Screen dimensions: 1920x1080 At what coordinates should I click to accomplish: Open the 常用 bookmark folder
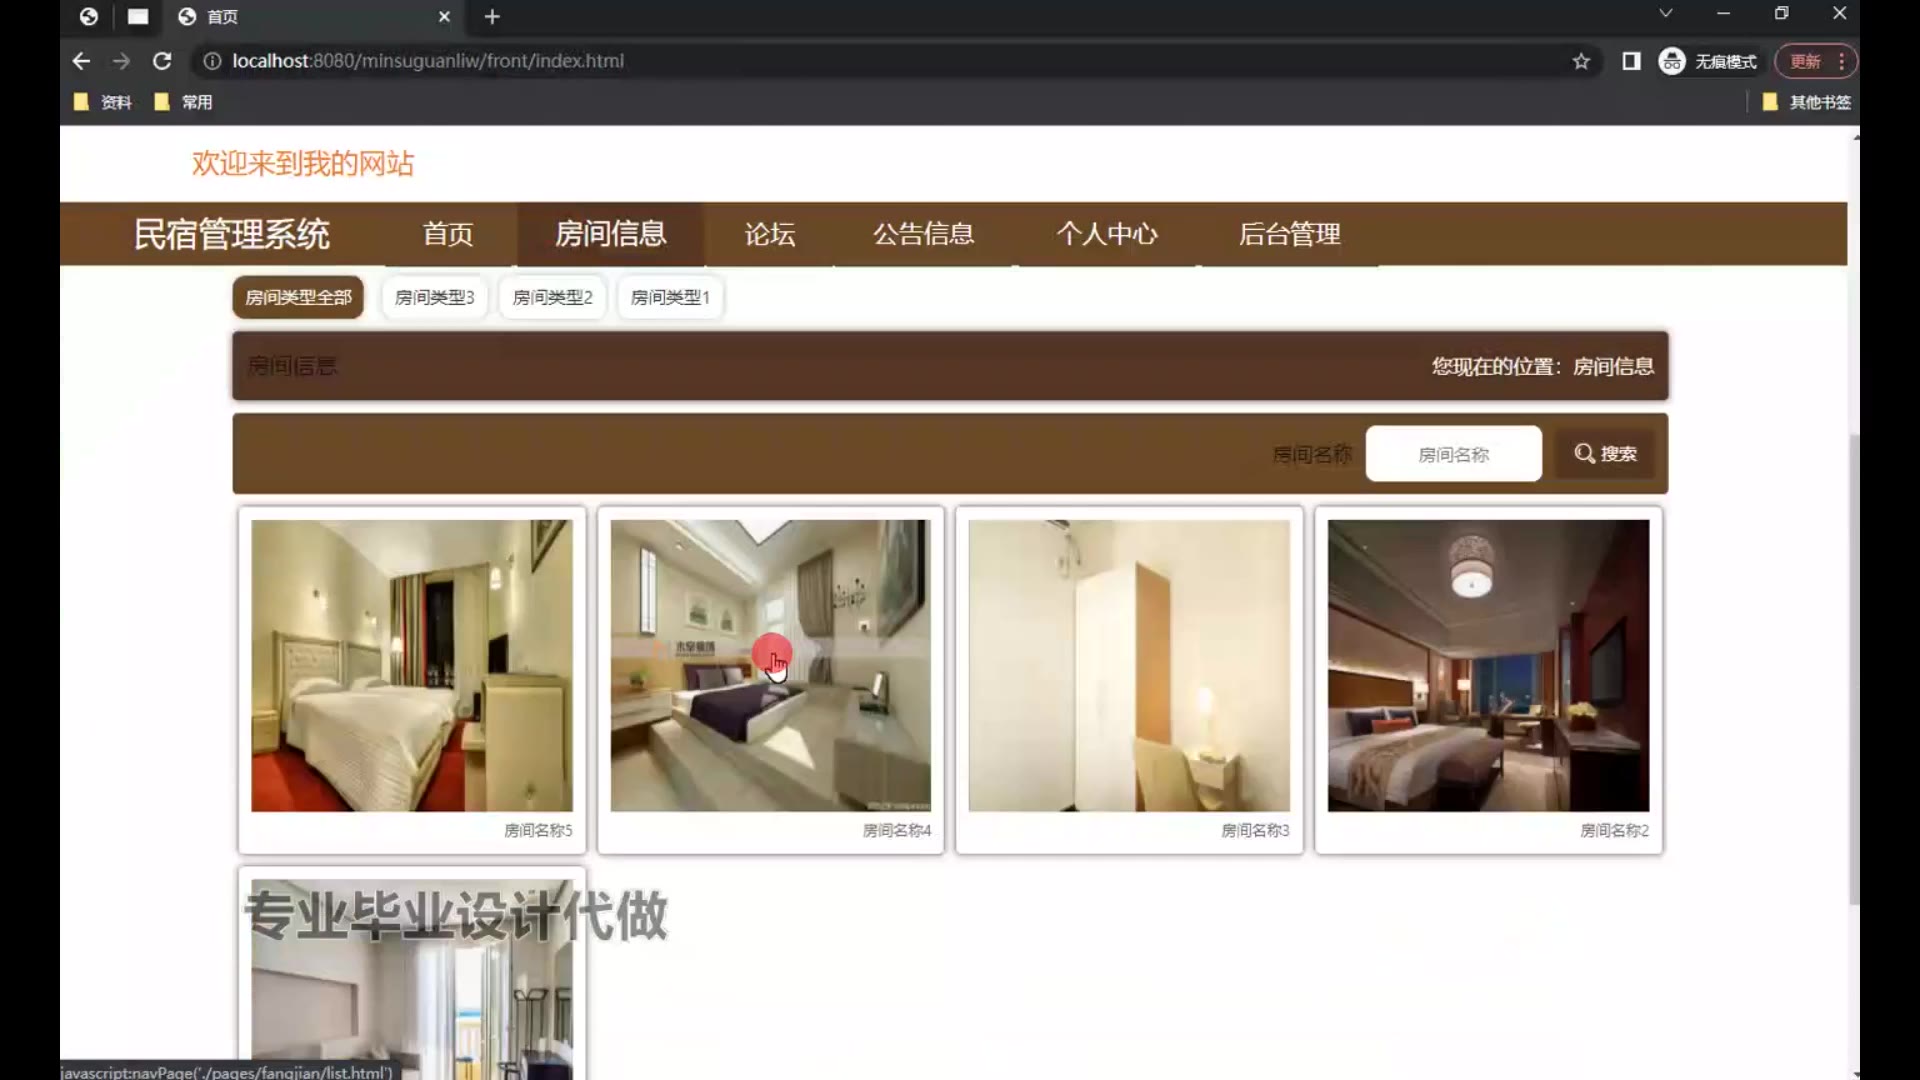click(184, 102)
